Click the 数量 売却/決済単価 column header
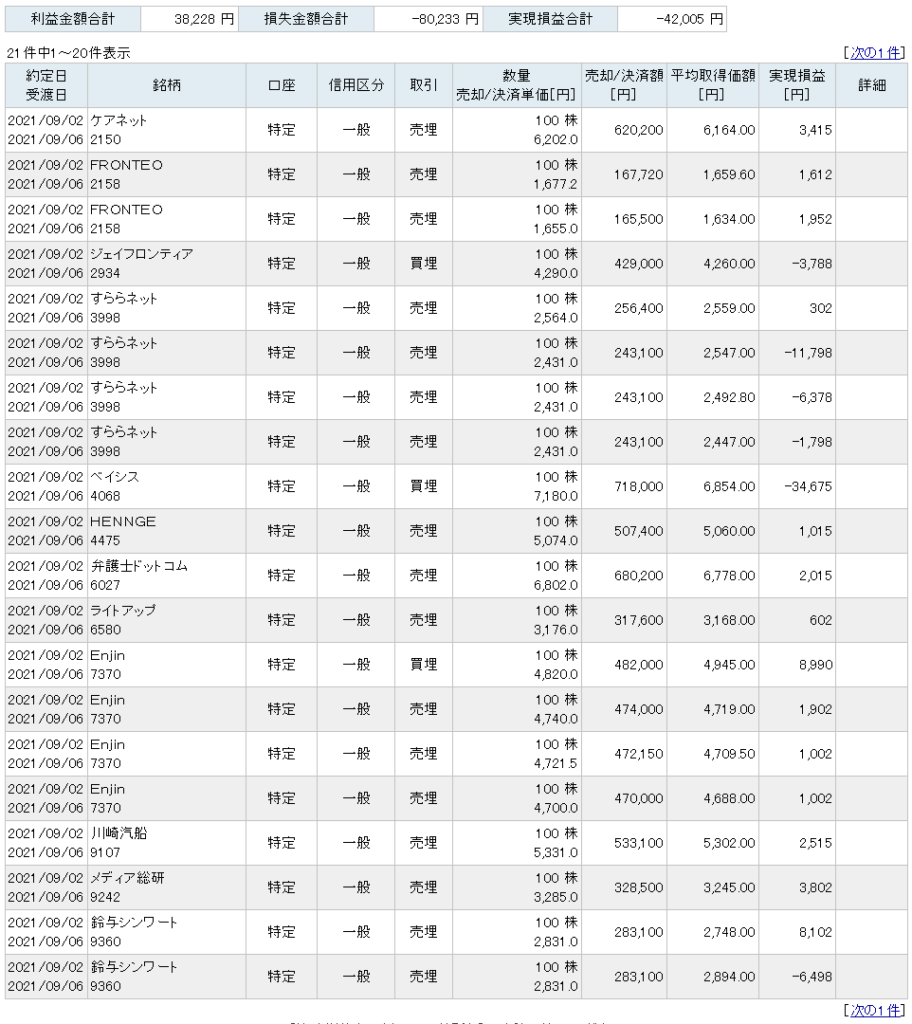Screen dimensions: 912x1024 pos(516,86)
